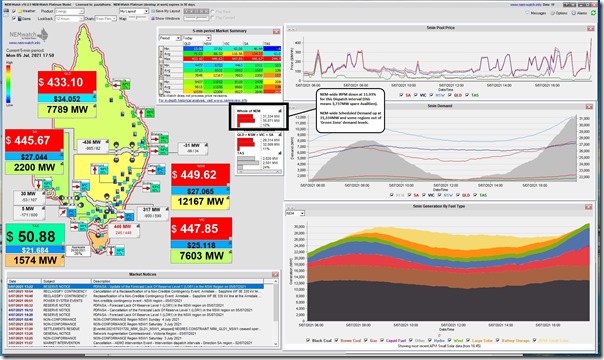Open the My Layout dropdown
The width and height of the screenshot is (604, 360).
(x=134, y=11)
